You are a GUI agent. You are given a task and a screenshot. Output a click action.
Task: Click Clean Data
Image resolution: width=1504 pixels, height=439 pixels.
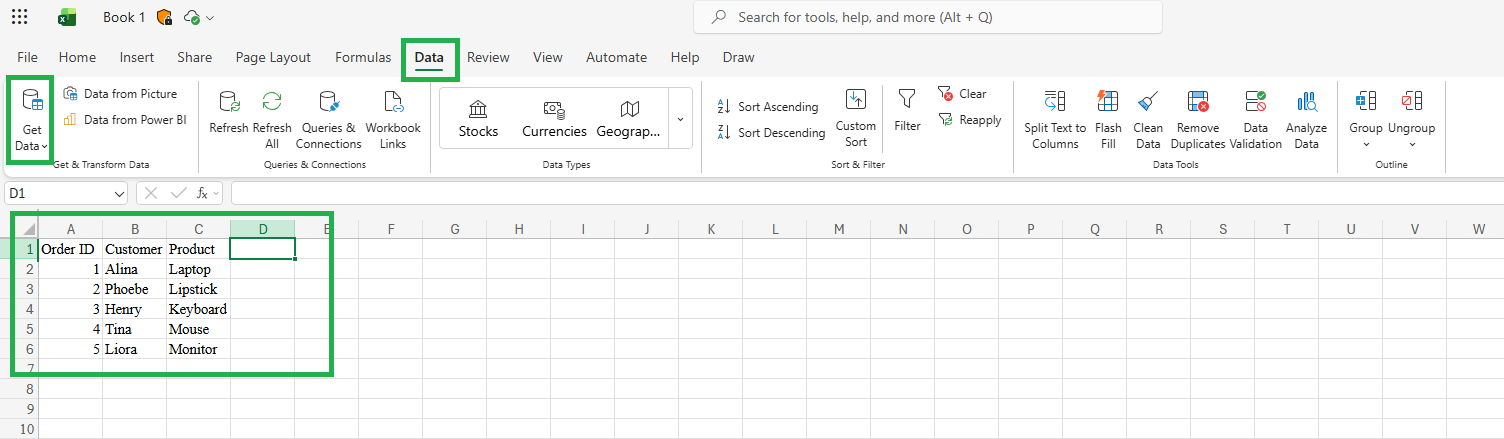tap(1148, 120)
